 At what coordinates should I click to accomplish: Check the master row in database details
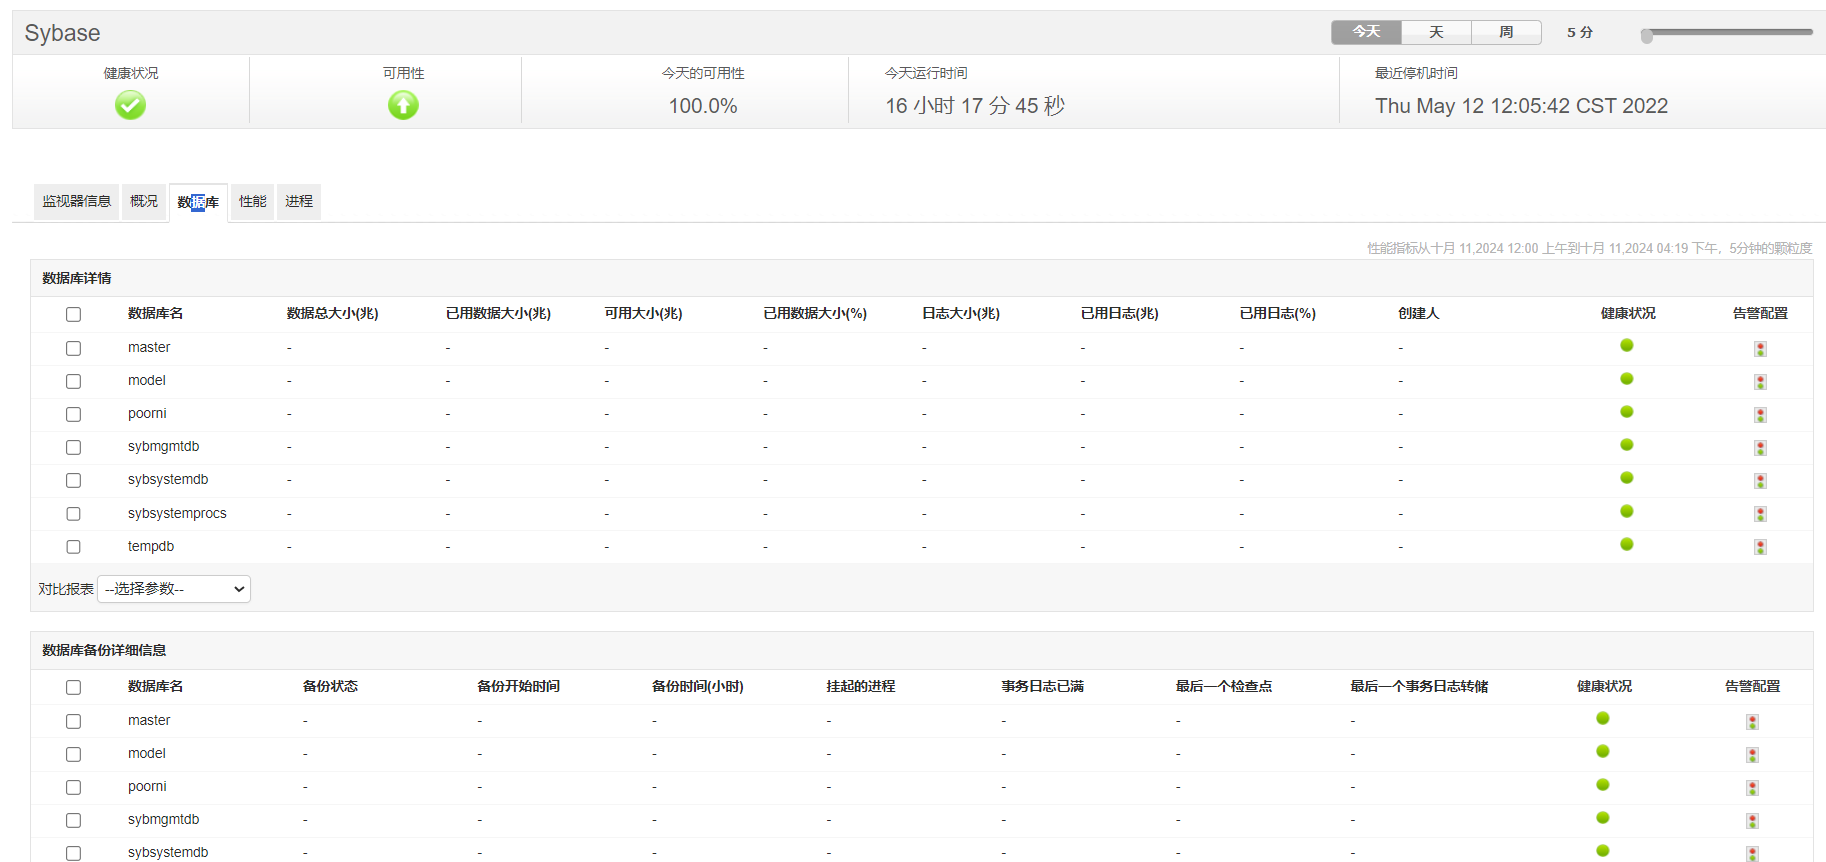pos(73,348)
